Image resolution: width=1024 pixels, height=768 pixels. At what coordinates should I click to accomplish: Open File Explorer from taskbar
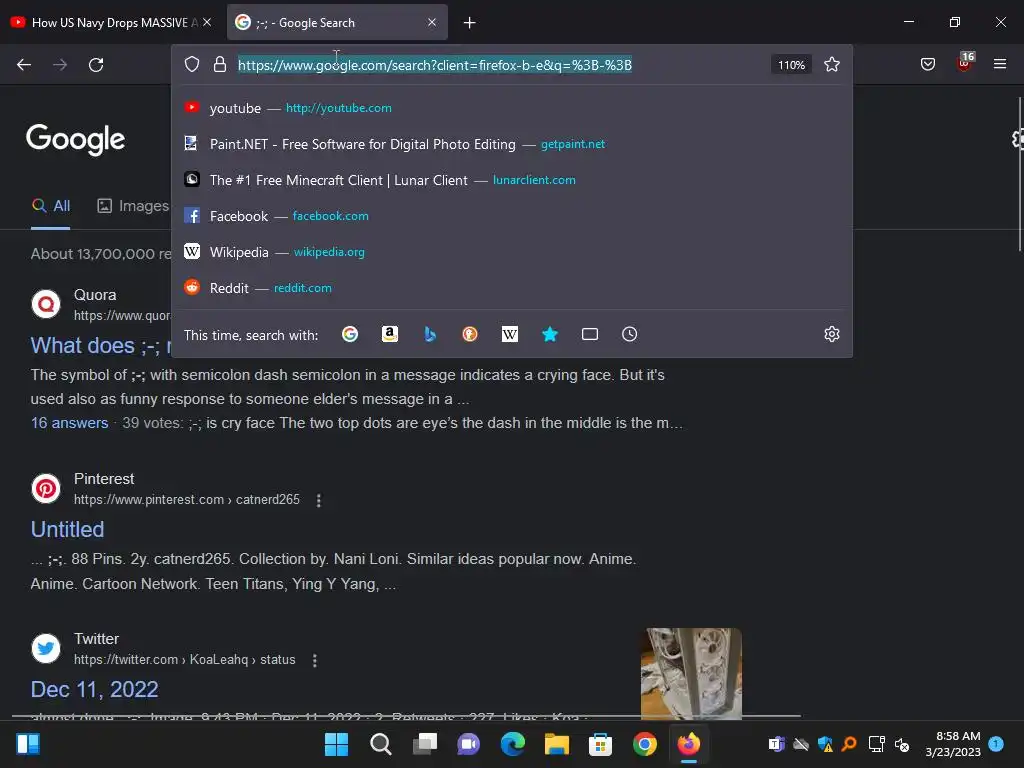click(x=557, y=744)
